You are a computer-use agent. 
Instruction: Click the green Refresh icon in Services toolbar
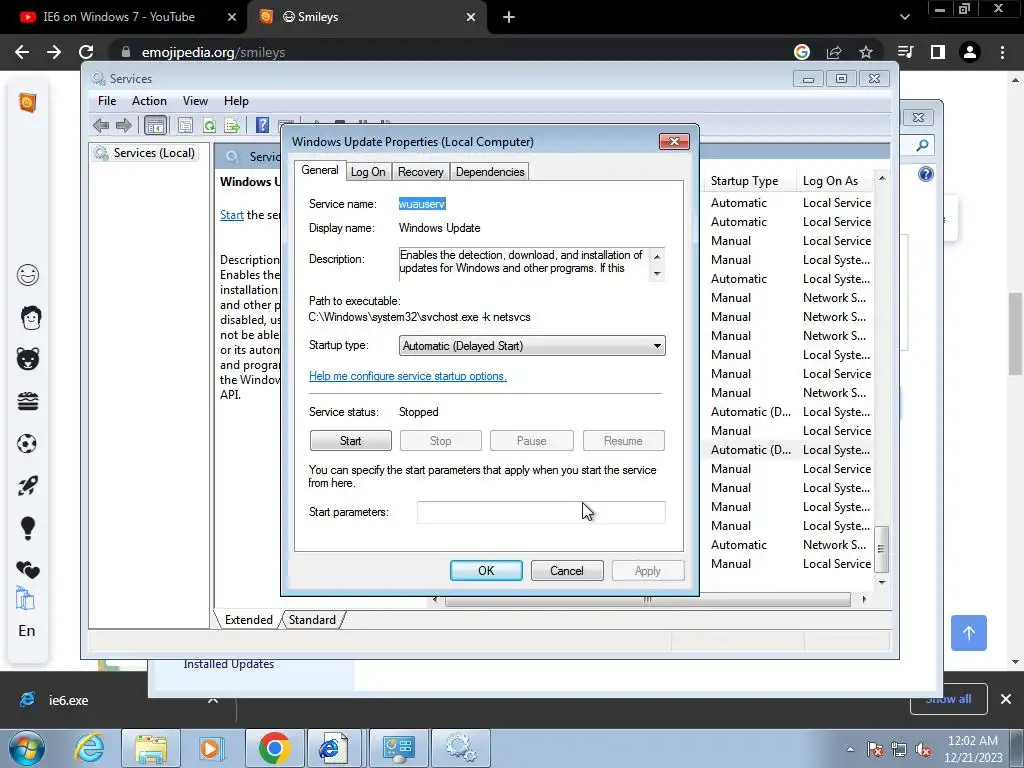coord(210,125)
